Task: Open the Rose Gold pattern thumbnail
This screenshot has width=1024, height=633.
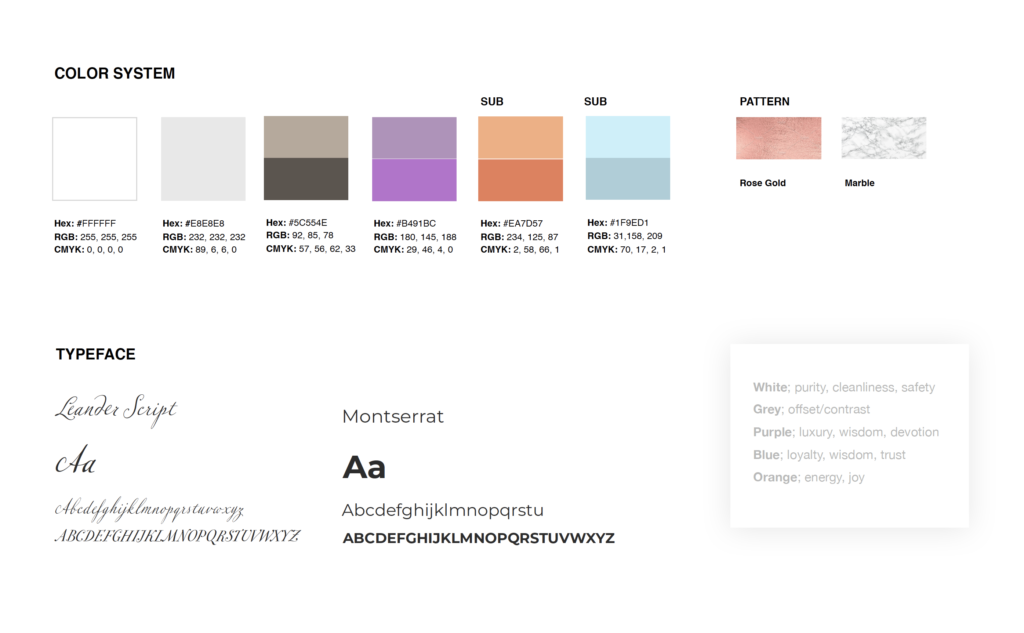Action: coord(778,138)
